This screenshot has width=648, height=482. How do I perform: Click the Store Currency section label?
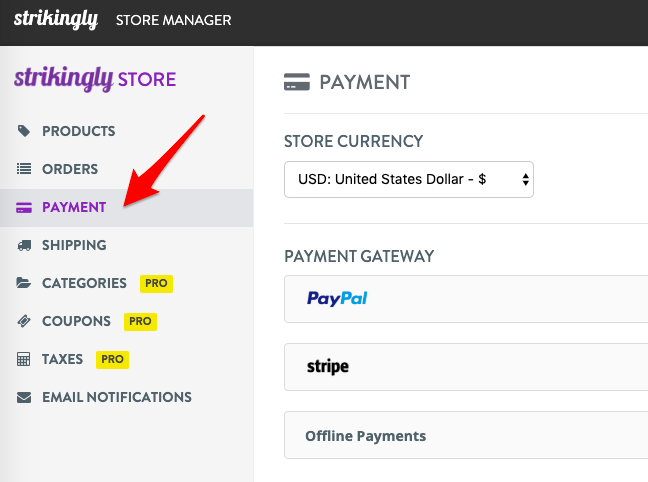pyautogui.click(x=354, y=141)
